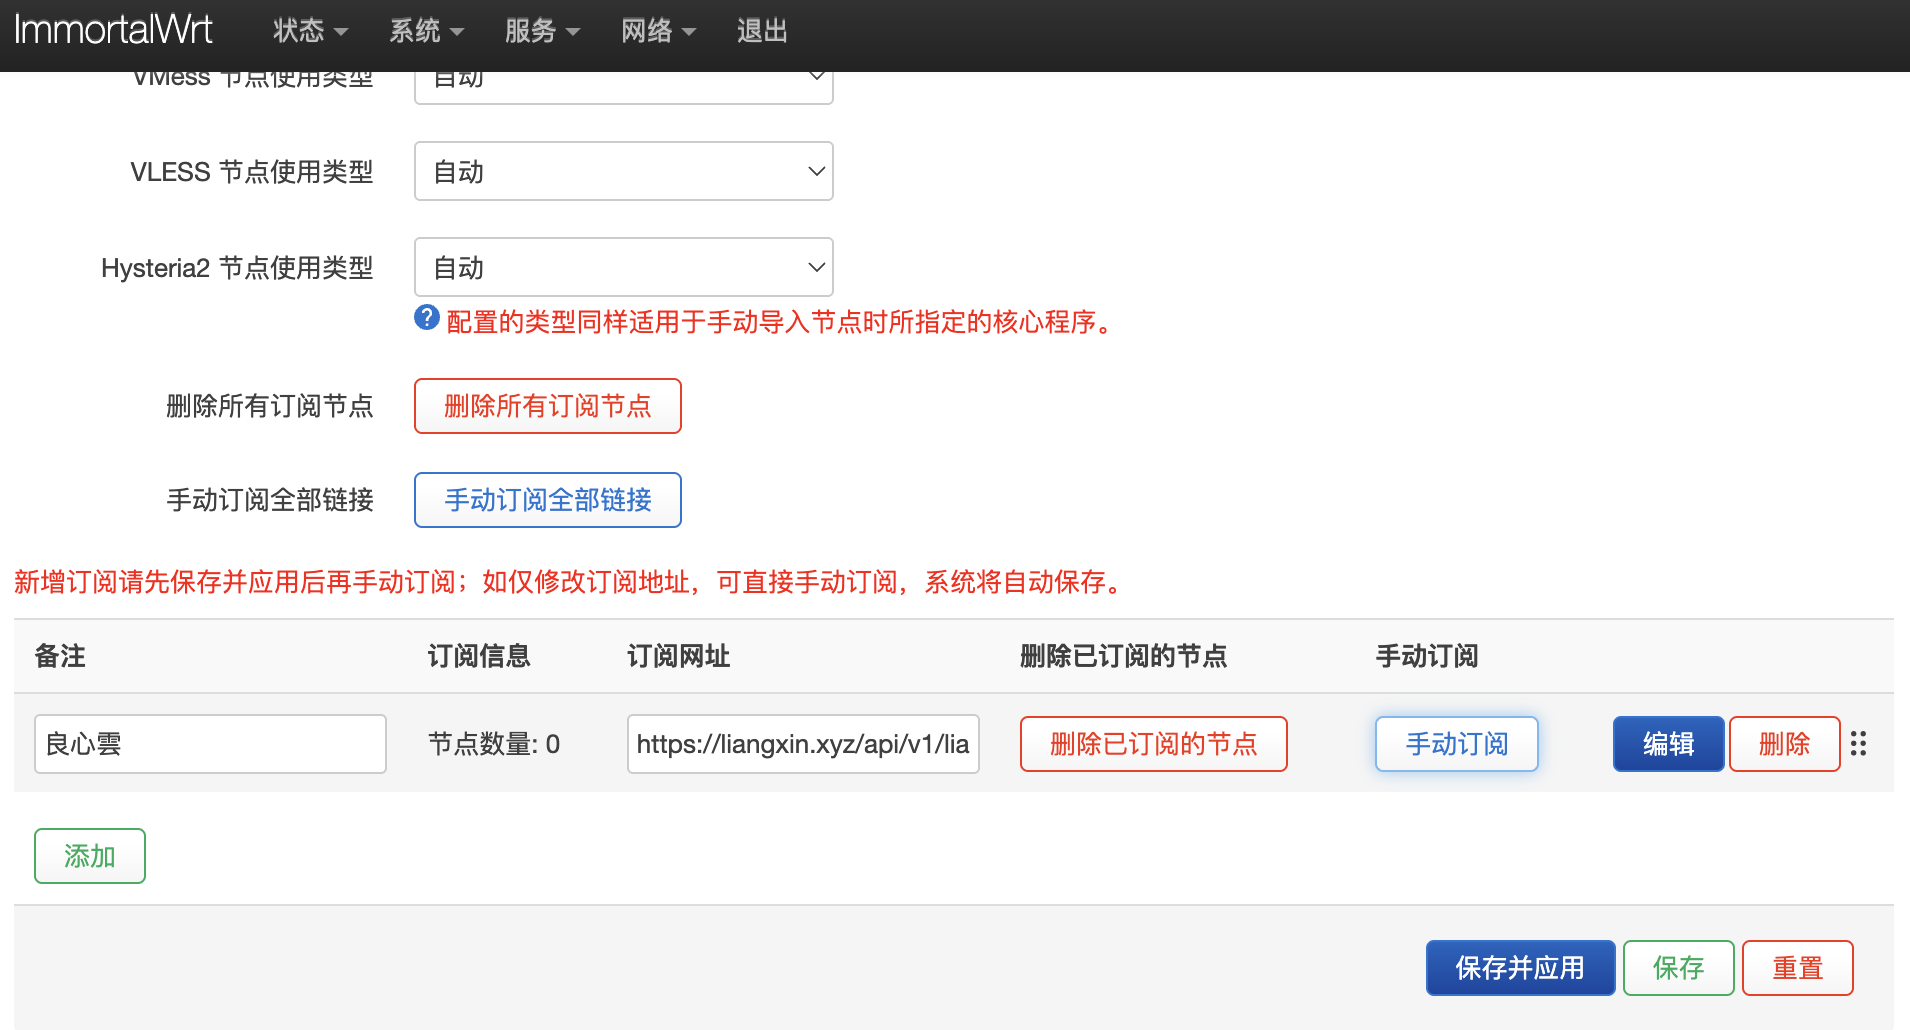Click the Hysteria2 节点使用类型 label
This screenshot has width=1910, height=1030.
237,268
